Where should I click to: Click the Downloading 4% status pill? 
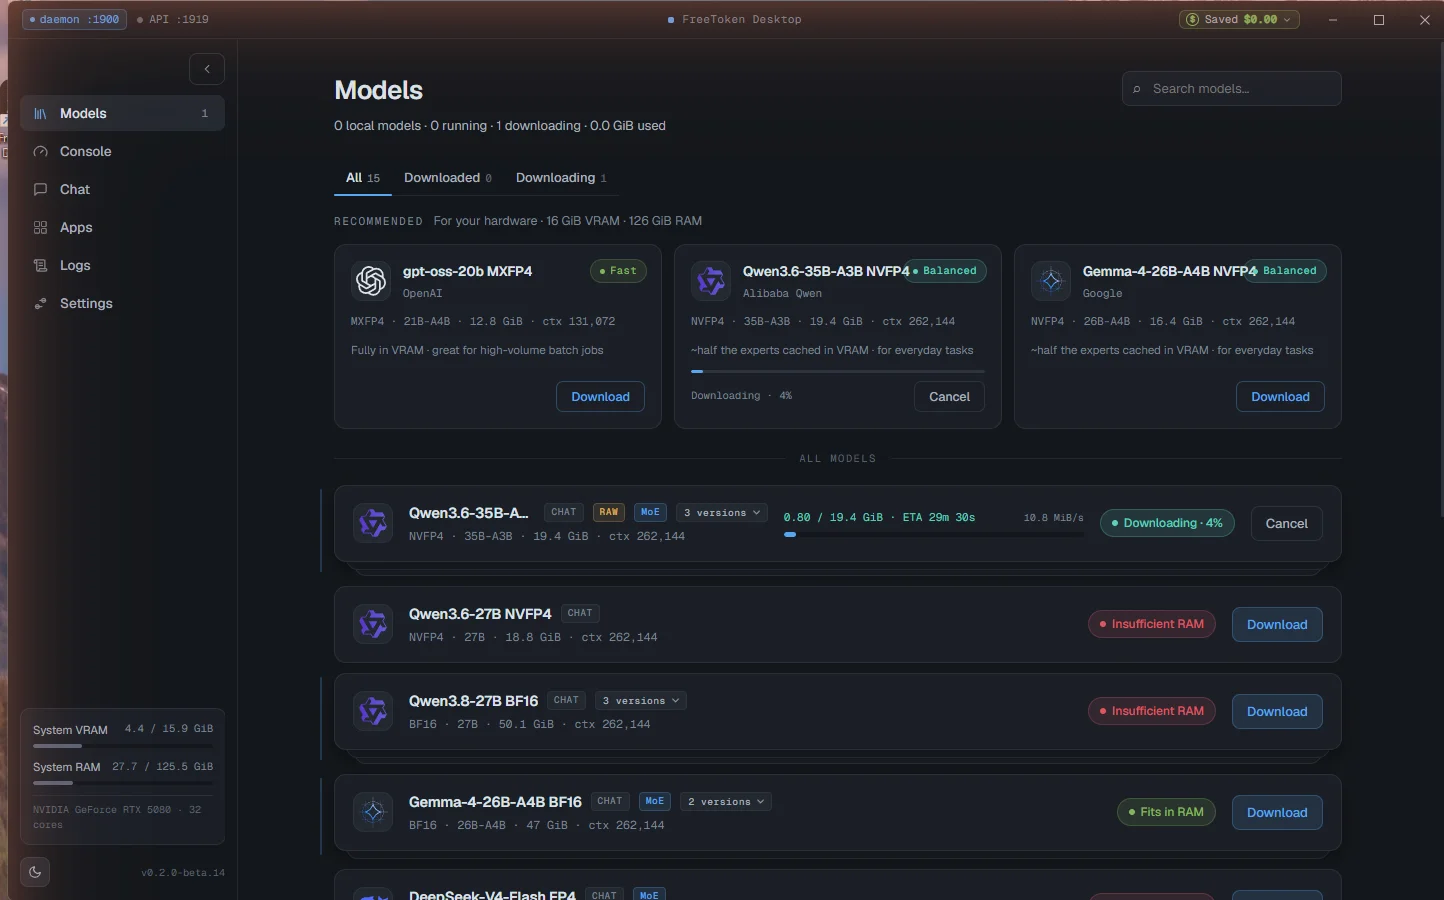1167,523
